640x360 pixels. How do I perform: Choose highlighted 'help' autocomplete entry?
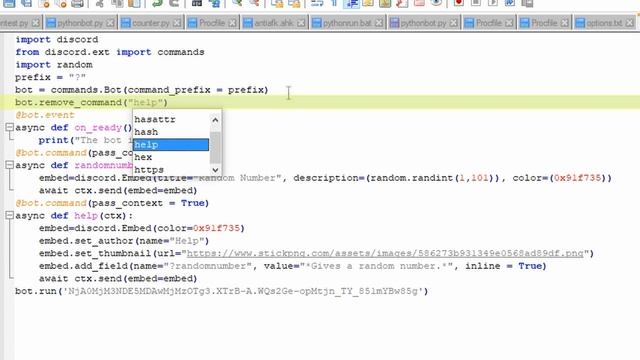tap(171, 144)
